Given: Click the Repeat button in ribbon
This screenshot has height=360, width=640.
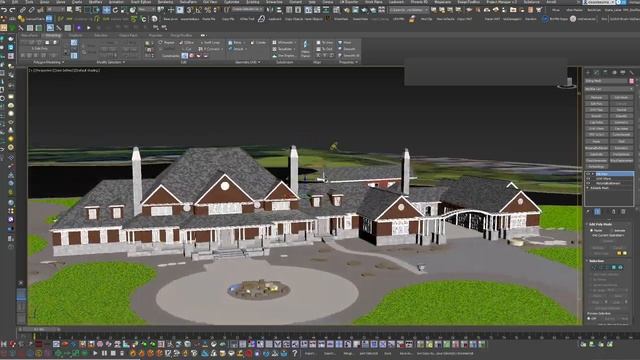Looking at the screenshot, I should click(x=167, y=42).
